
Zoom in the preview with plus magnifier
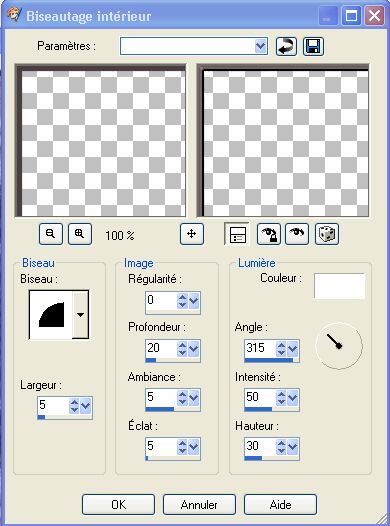point(80,234)
